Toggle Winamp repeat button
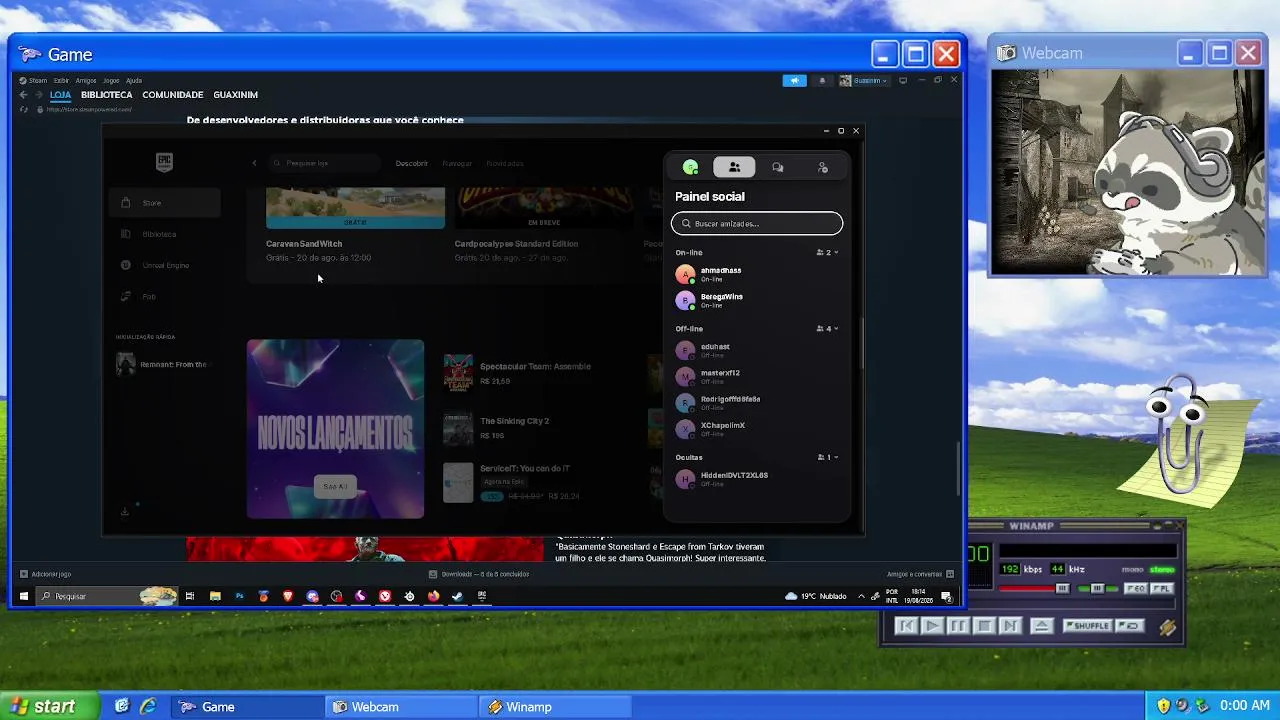The height and width of the screenshot is (720, 1280). 1130,626
